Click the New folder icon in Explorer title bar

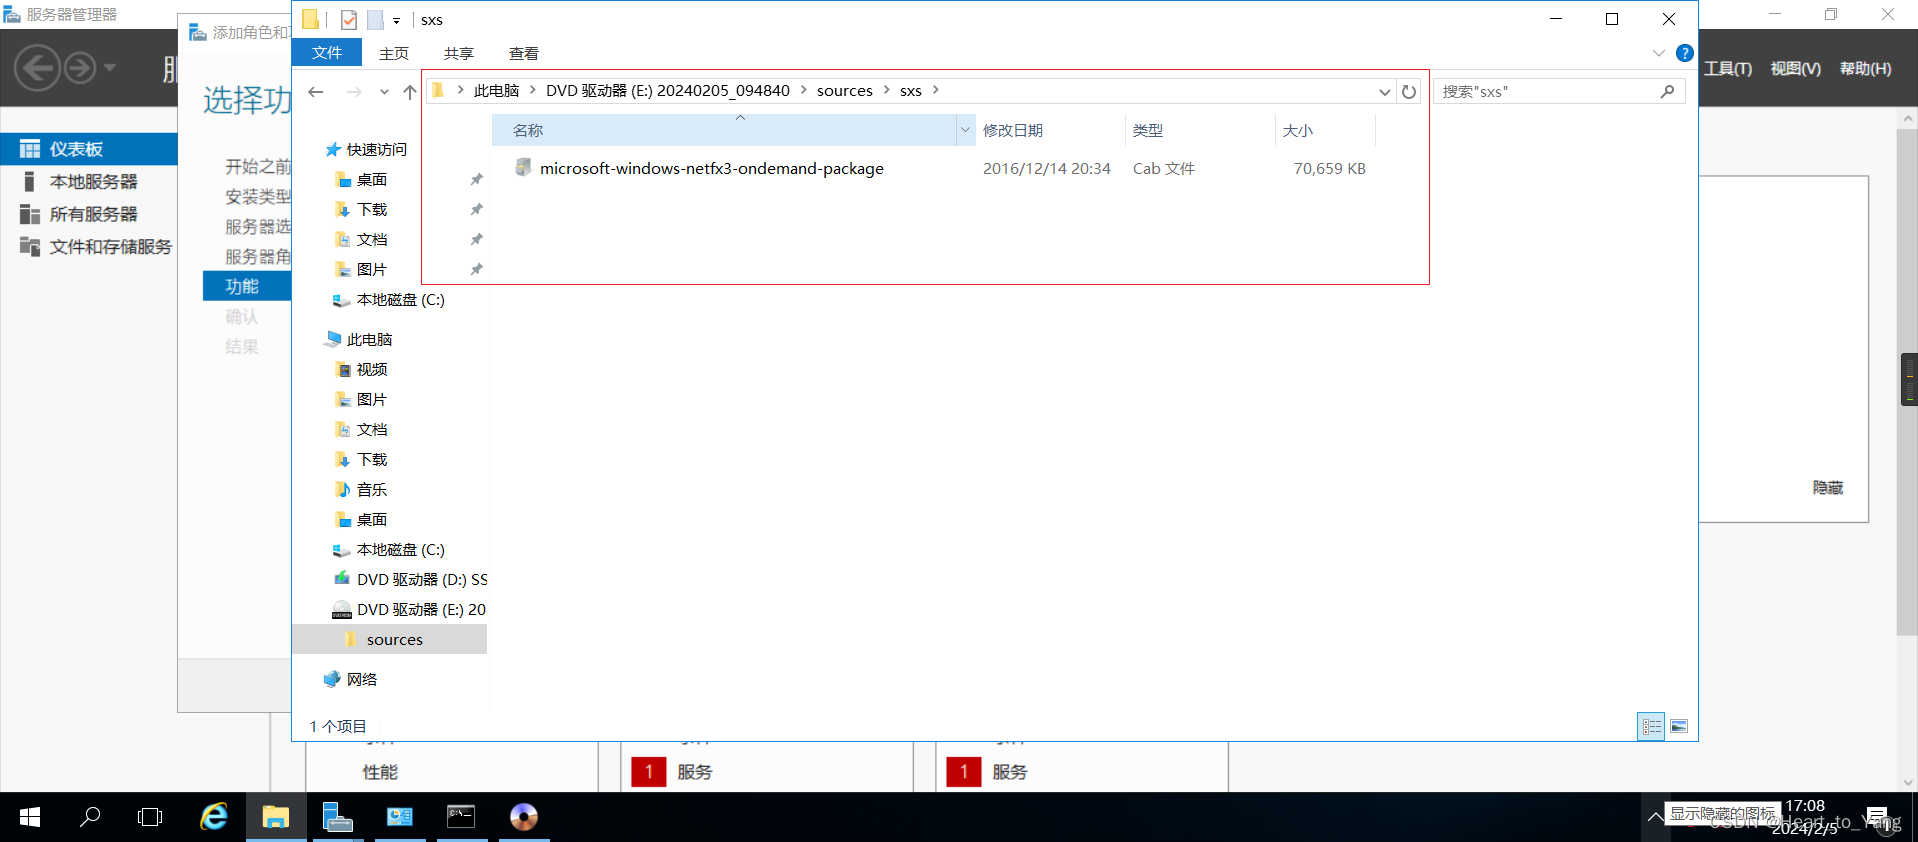375,20
